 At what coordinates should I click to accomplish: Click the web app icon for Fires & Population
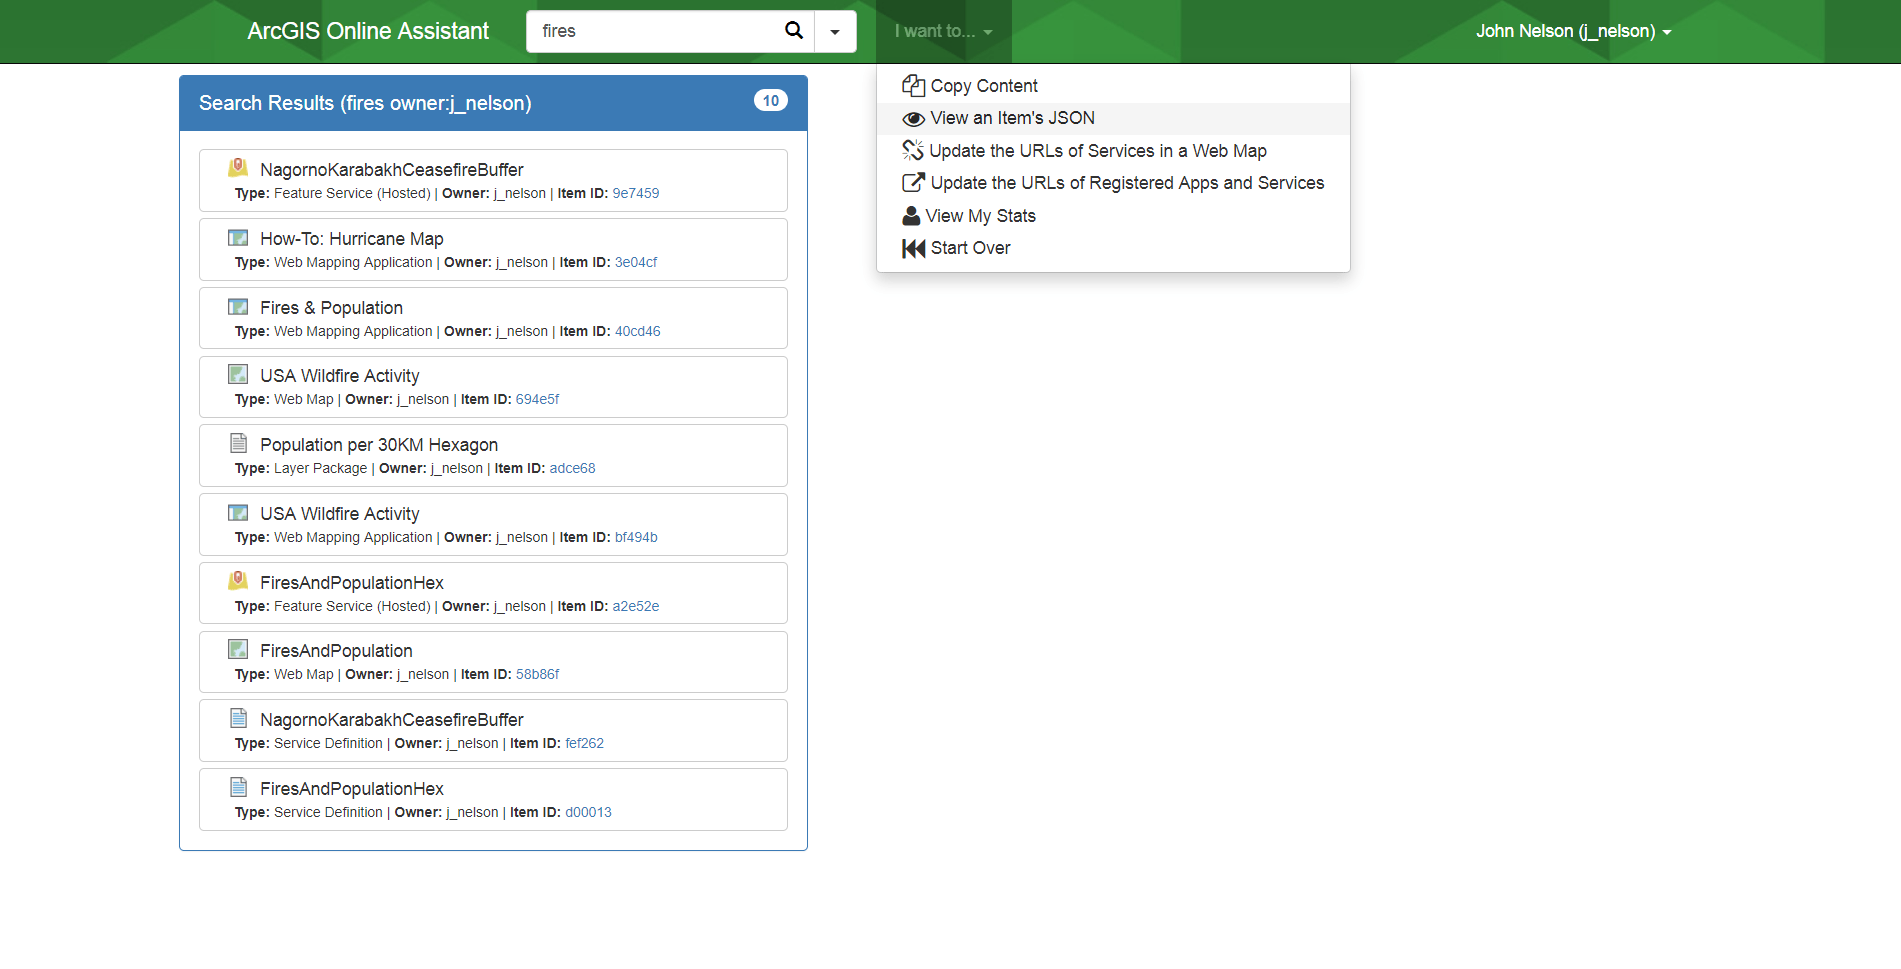point(238,306)
